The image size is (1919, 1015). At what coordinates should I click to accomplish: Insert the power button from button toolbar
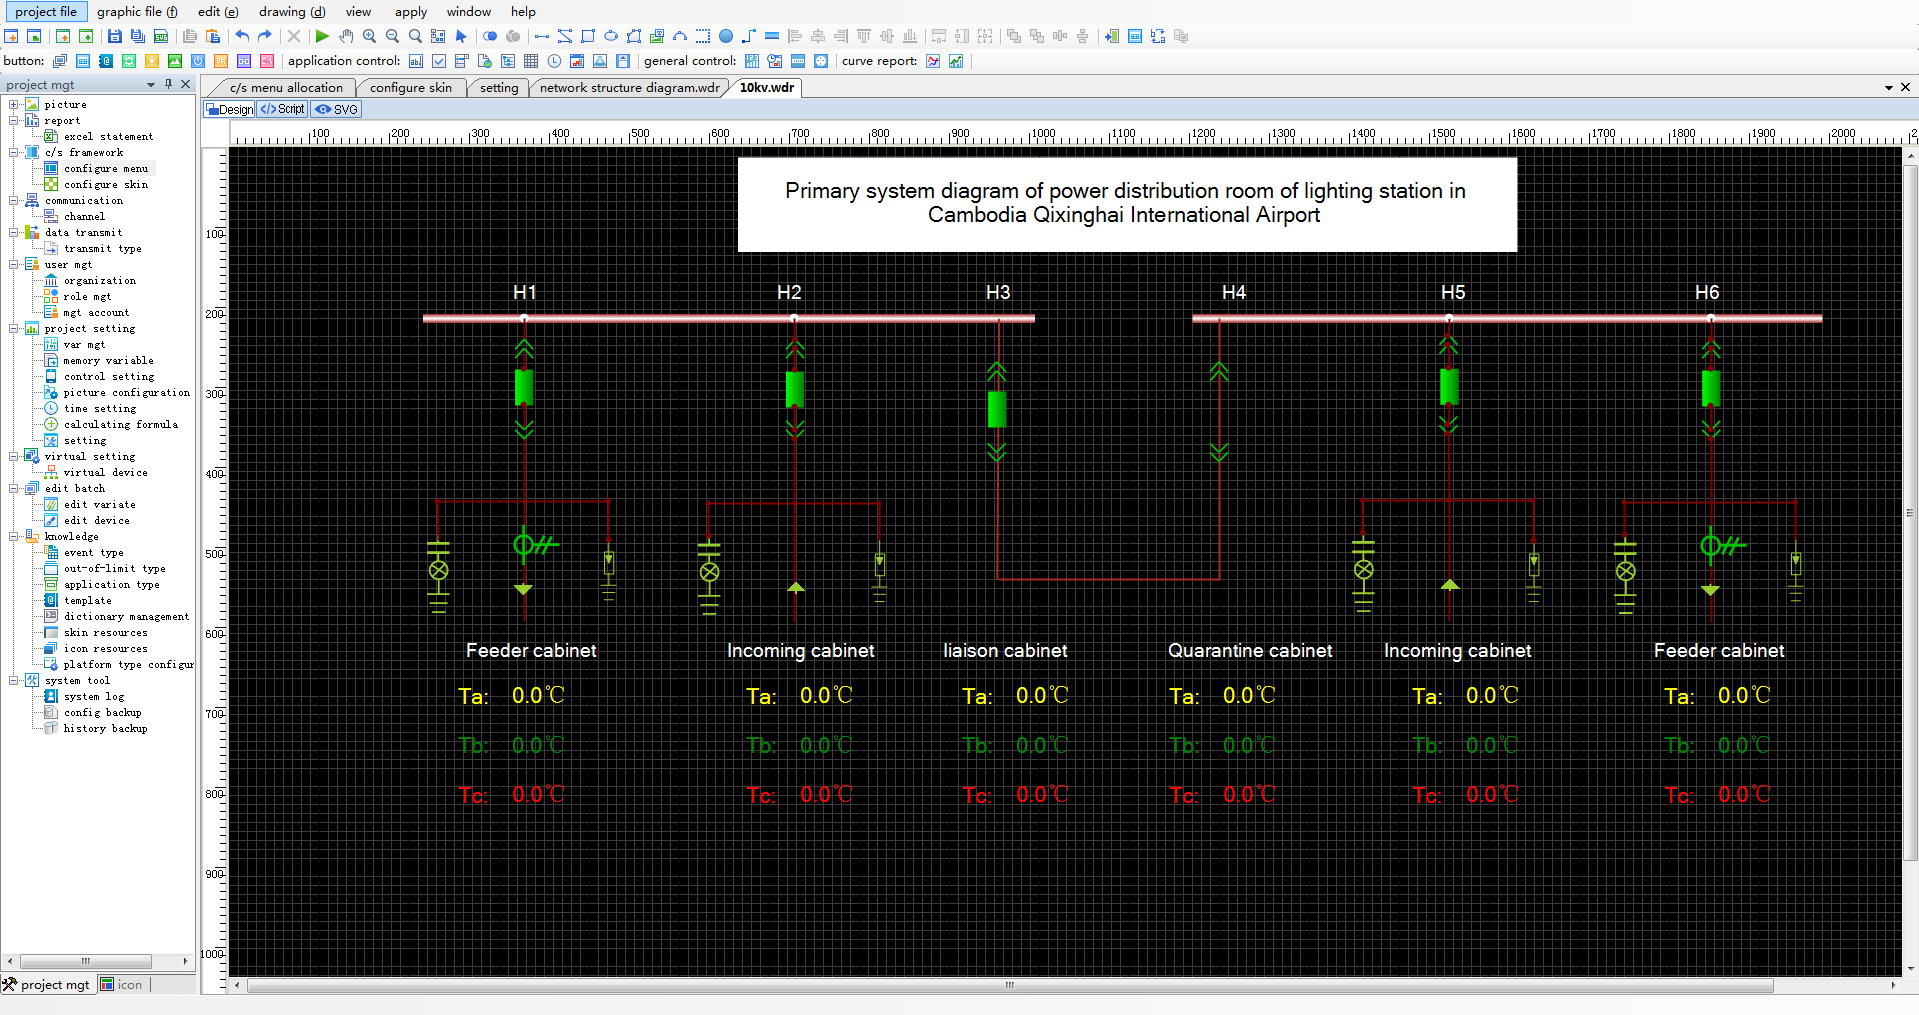198,61
